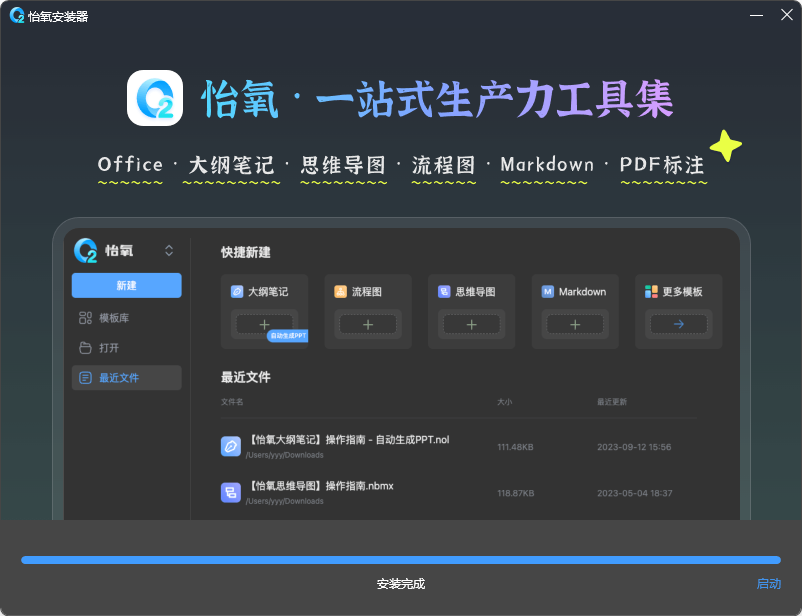
Task: Click the 思维导图 icon in 快捷新建
Action: [x=445, y=292]
